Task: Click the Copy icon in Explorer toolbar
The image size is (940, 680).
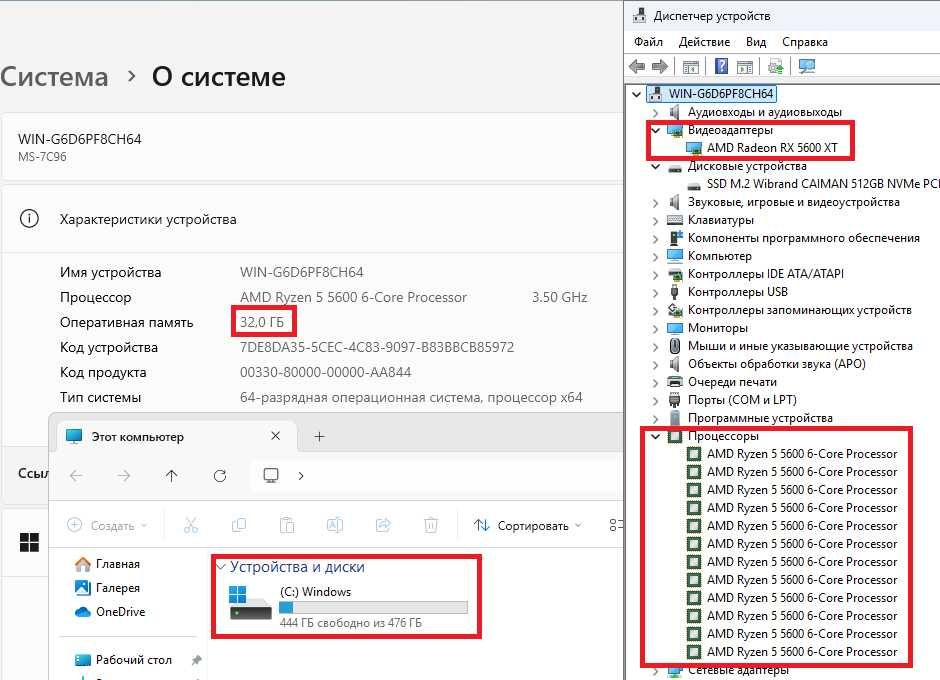Action: tap(239, 525)
